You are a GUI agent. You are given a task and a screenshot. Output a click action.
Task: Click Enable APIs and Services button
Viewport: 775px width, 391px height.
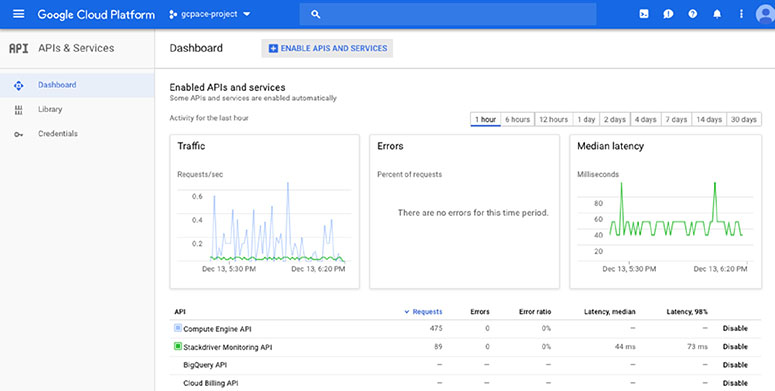(327, 48)
